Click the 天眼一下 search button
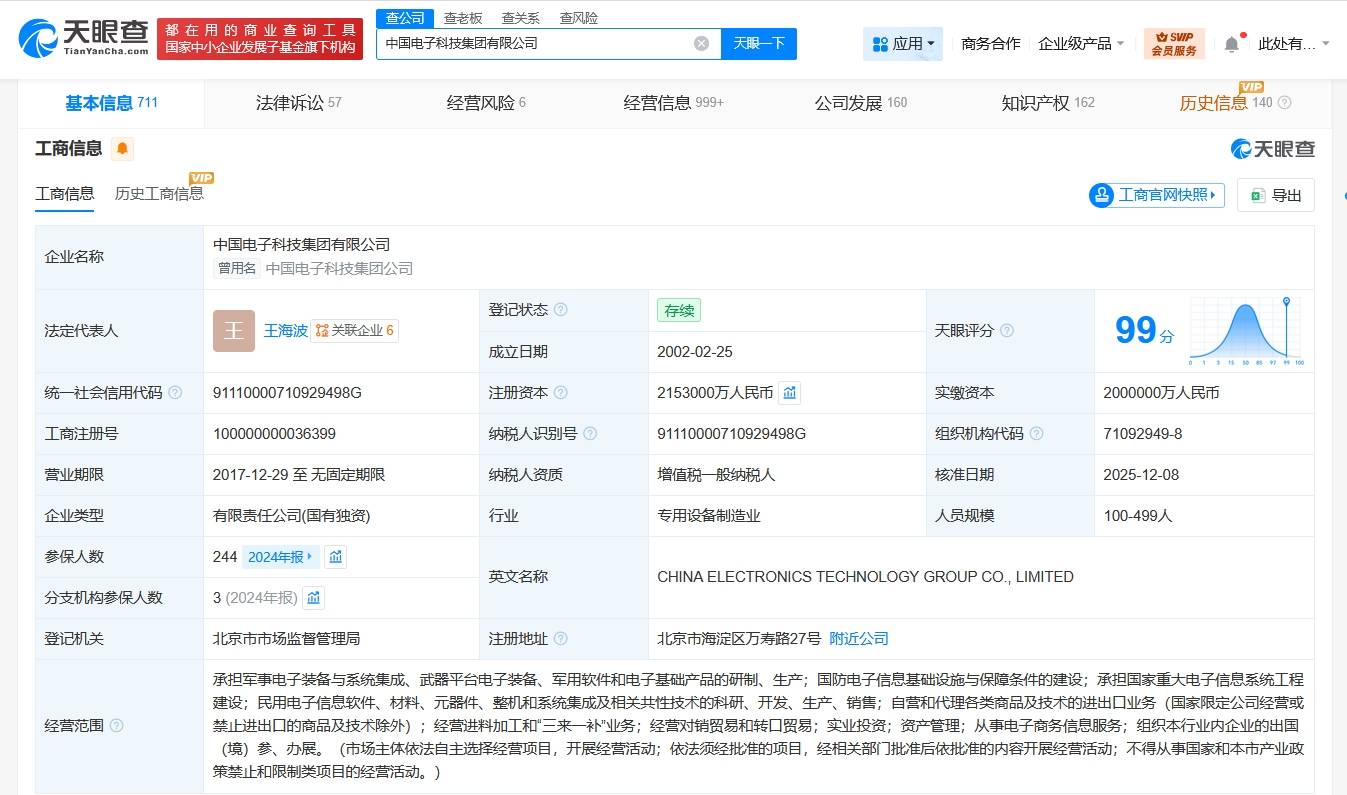1347x795 pixels. [758, 43]
